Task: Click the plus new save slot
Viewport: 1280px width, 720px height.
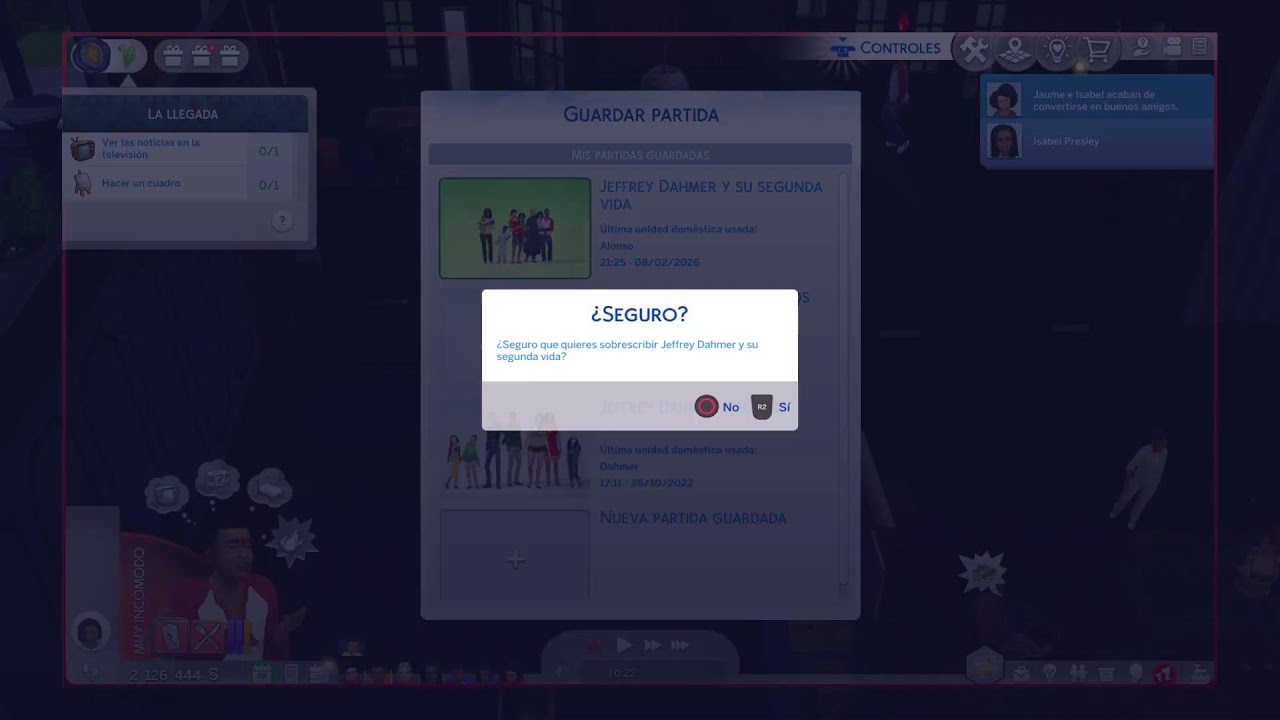Action: pos(515,560)
